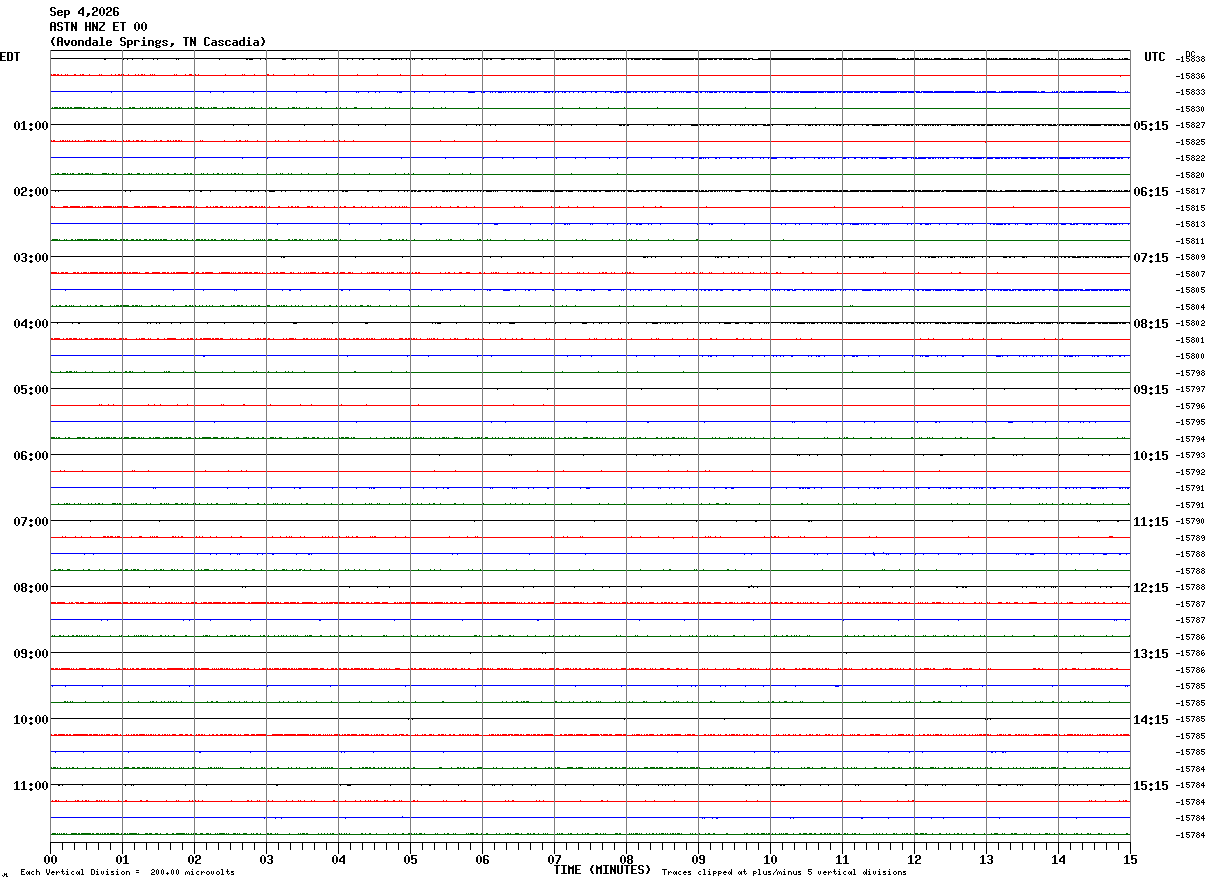Click the 00 minute axis tick label

coord(50,859)
